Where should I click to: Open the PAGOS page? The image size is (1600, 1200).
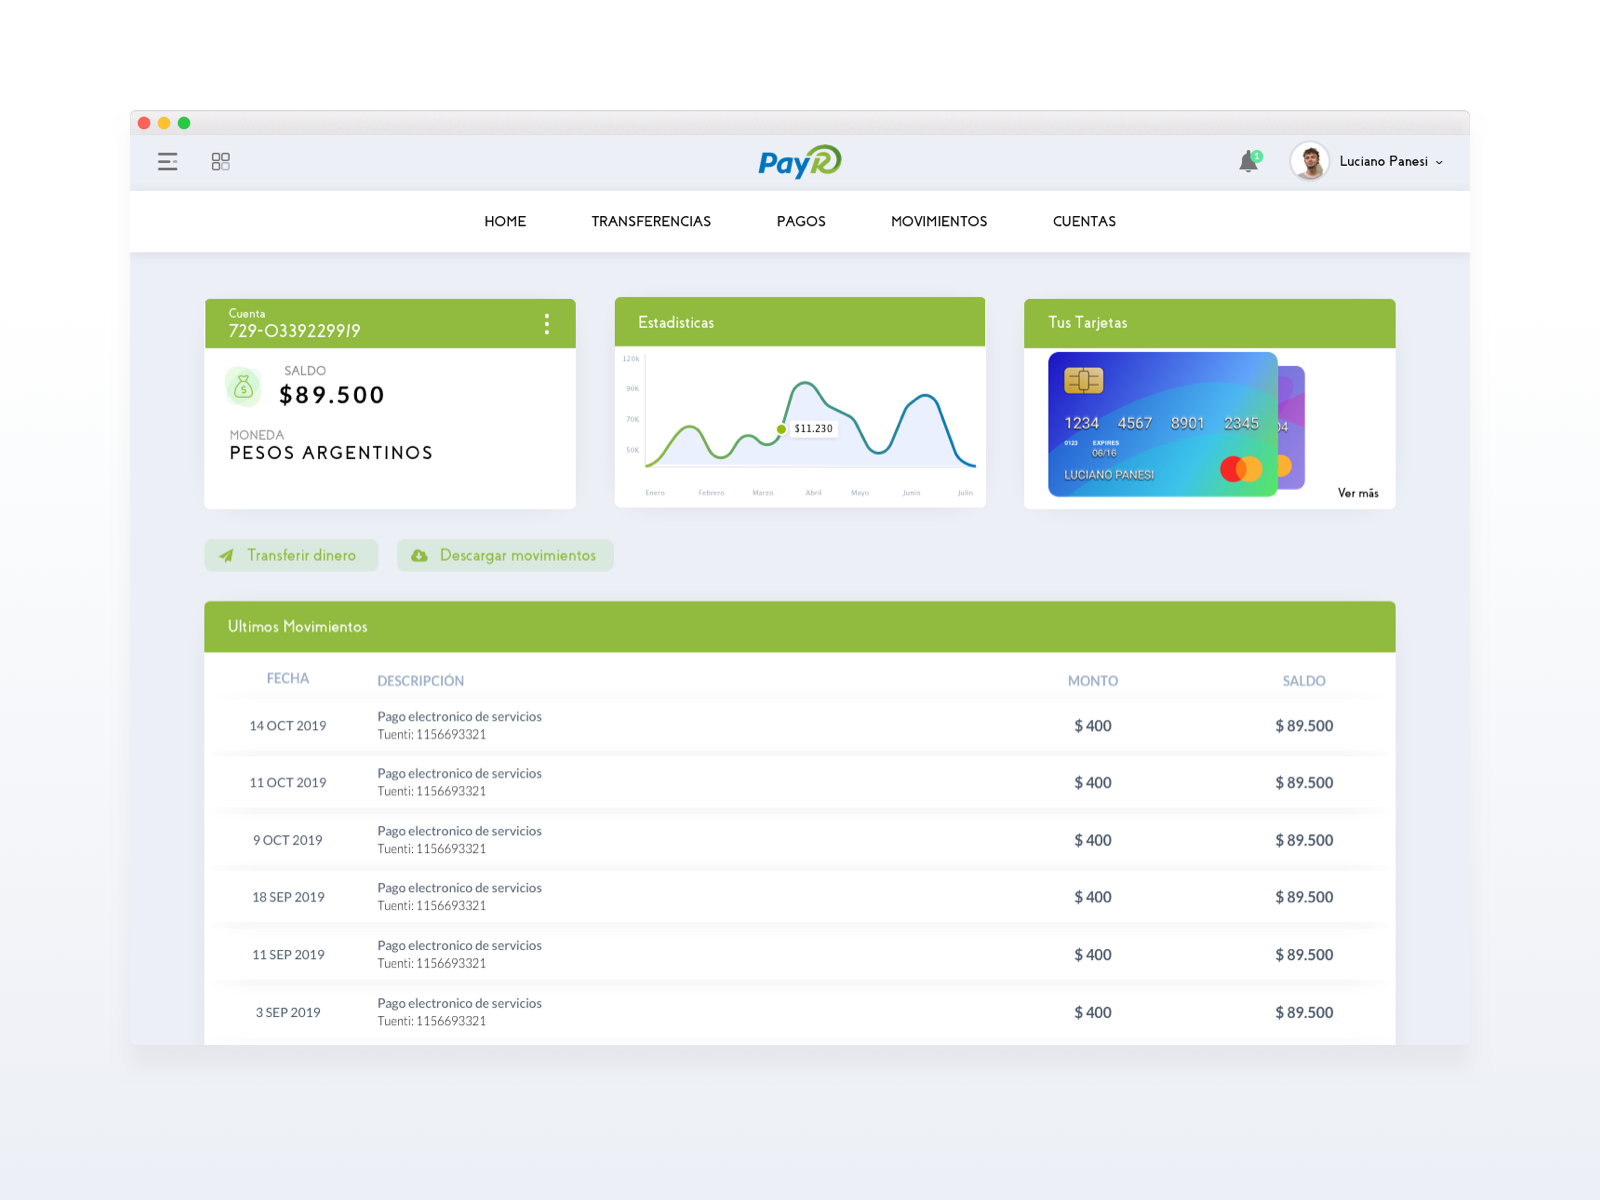pos(800,221)
